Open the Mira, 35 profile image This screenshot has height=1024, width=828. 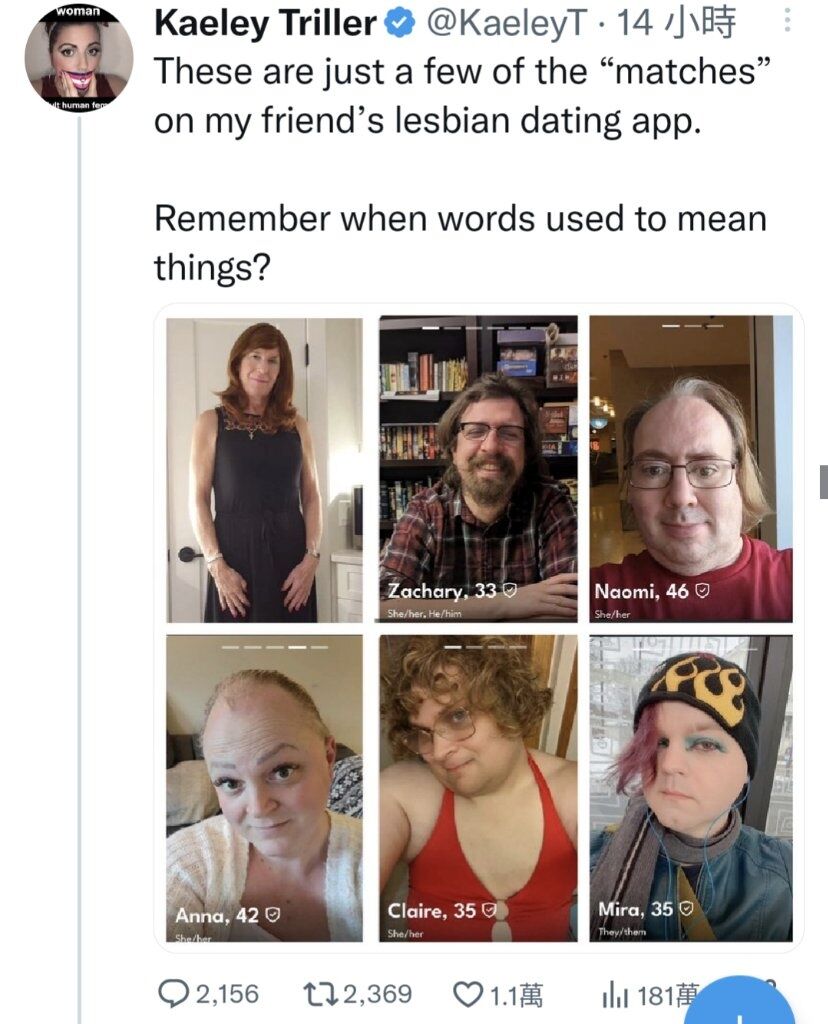coord(691,788)
